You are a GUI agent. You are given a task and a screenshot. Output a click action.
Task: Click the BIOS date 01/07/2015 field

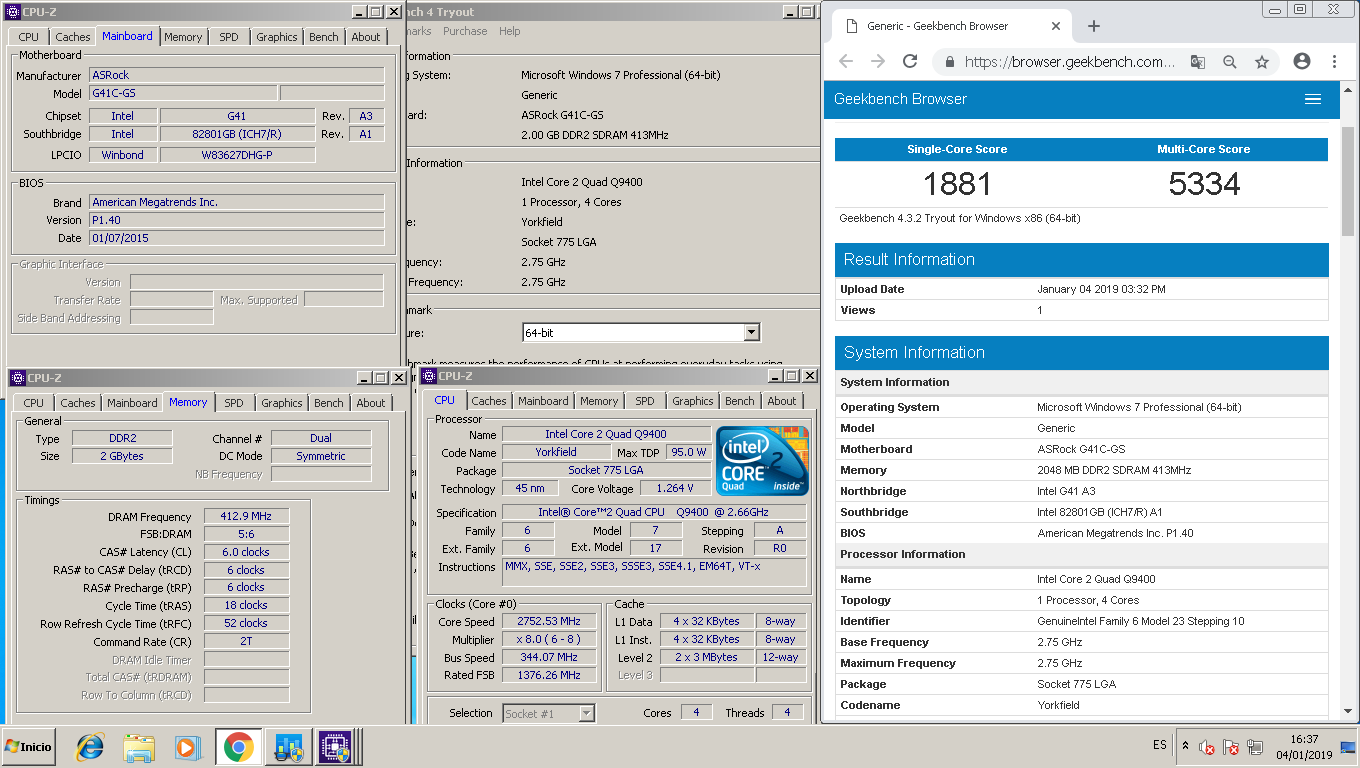[236, 238]
